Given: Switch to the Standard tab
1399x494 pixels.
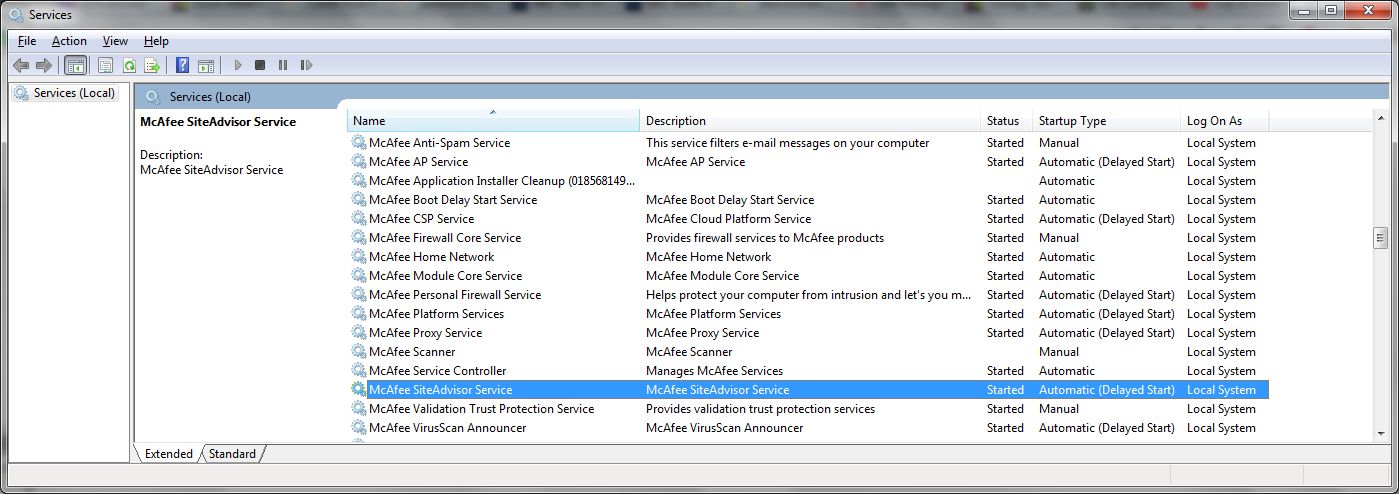Looking at the screenshot, I should (x=232, y=454).
